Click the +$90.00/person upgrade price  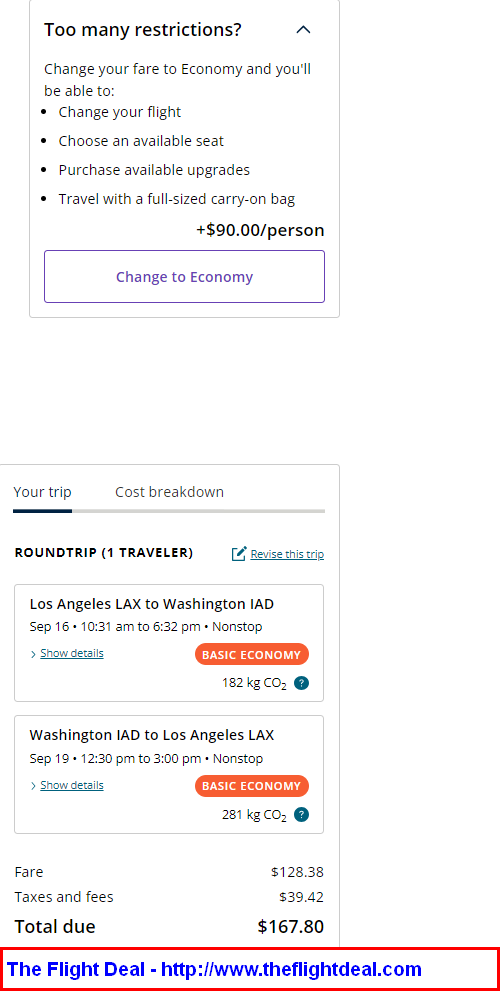pyautogui.click(x=260, y=230)
